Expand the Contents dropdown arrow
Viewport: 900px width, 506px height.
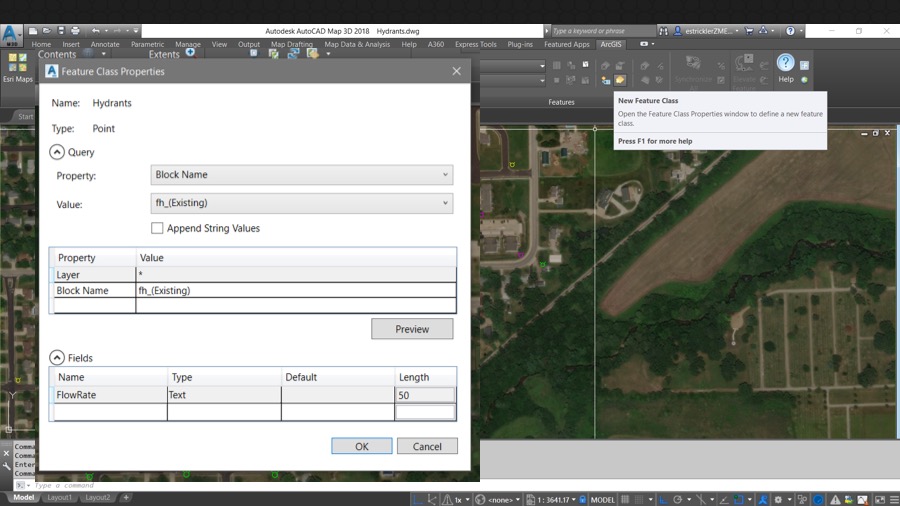coord(103,54)
